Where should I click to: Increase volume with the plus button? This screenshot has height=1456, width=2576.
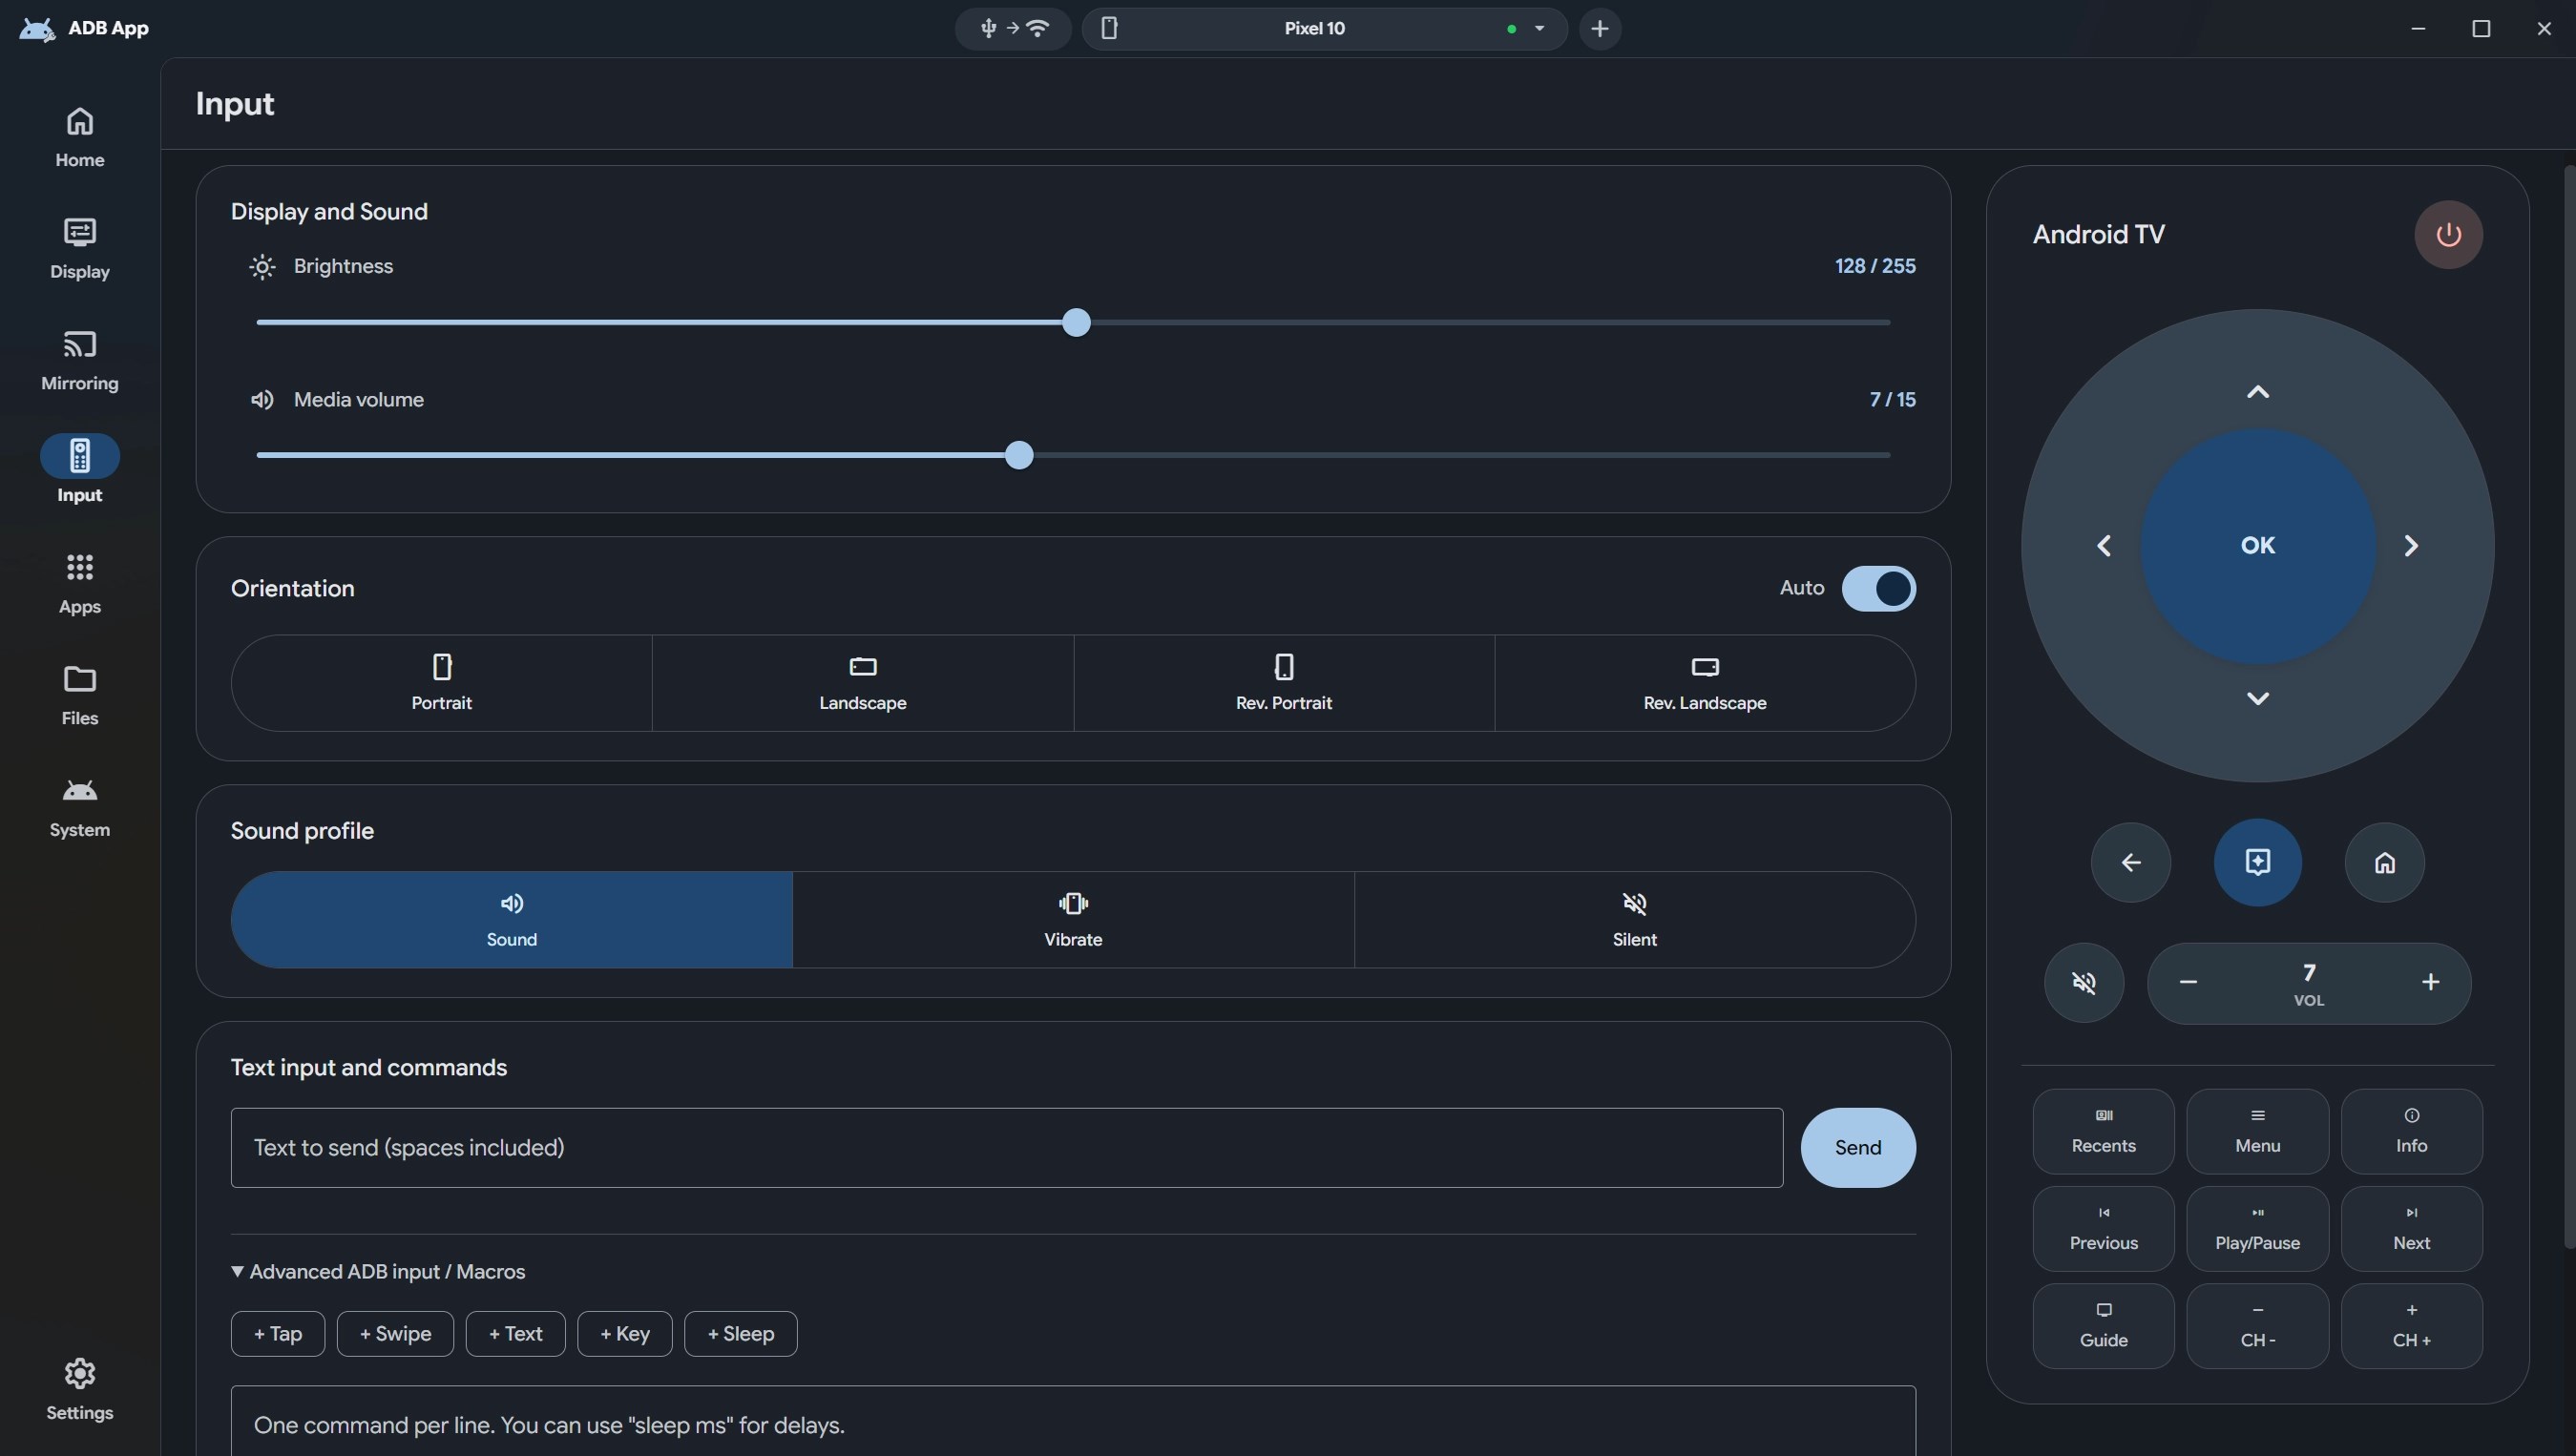[x=2430, y=982]
